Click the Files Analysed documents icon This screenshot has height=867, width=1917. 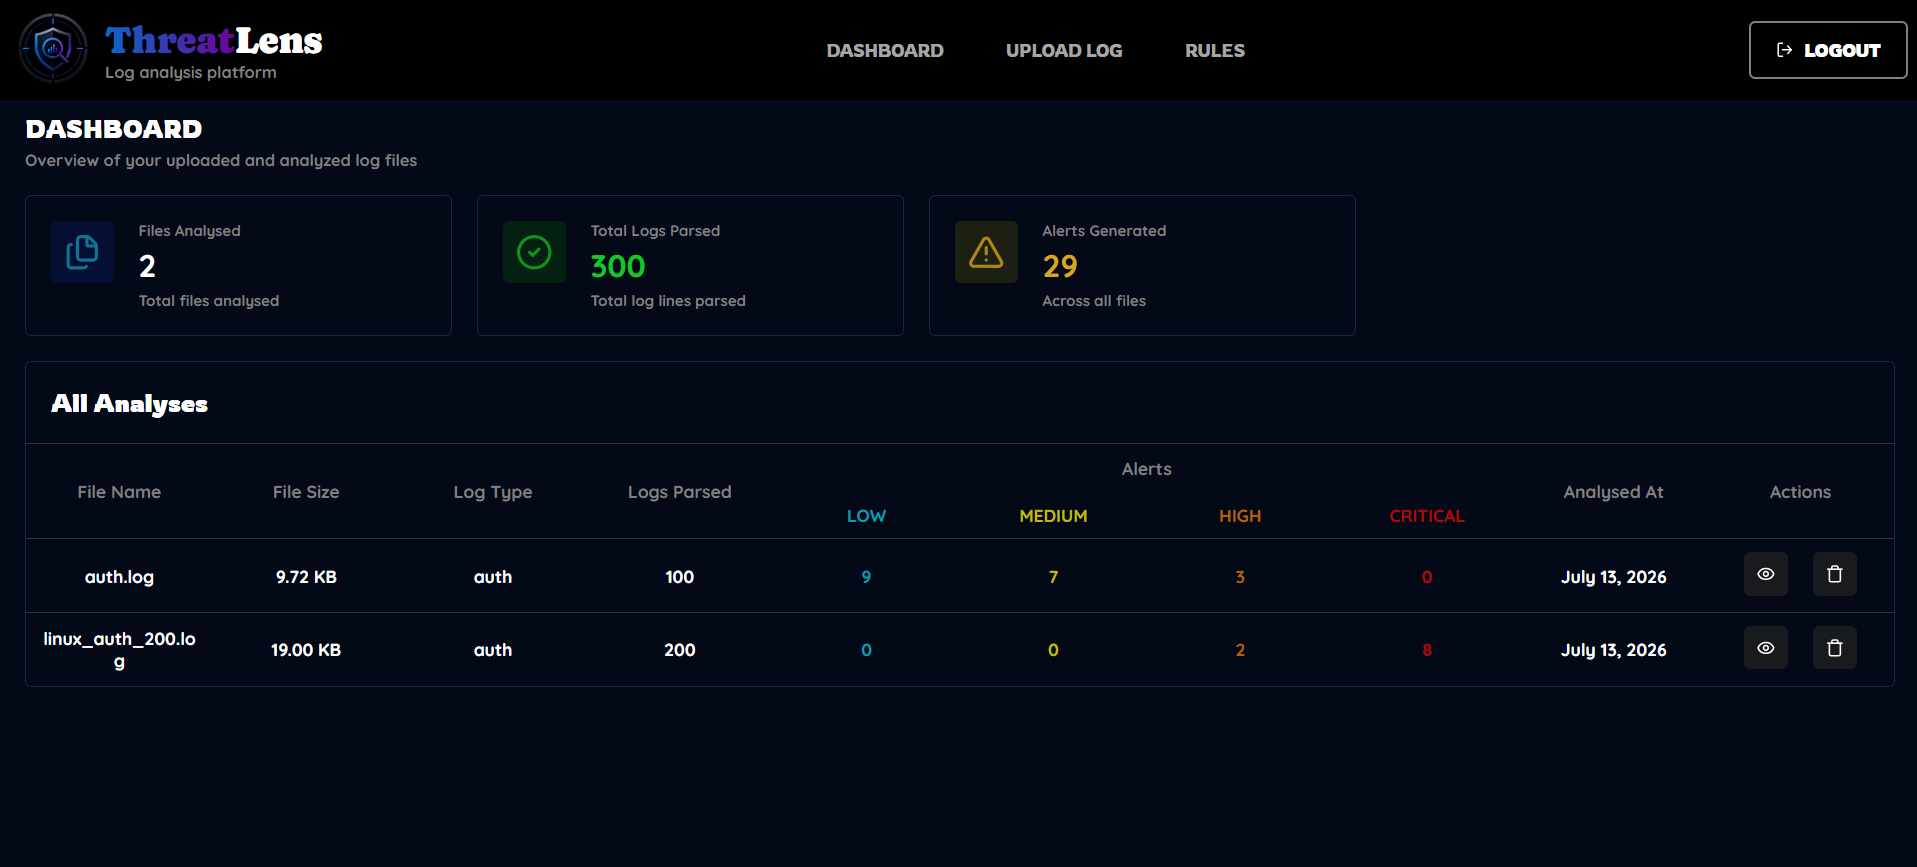[82, 252]
